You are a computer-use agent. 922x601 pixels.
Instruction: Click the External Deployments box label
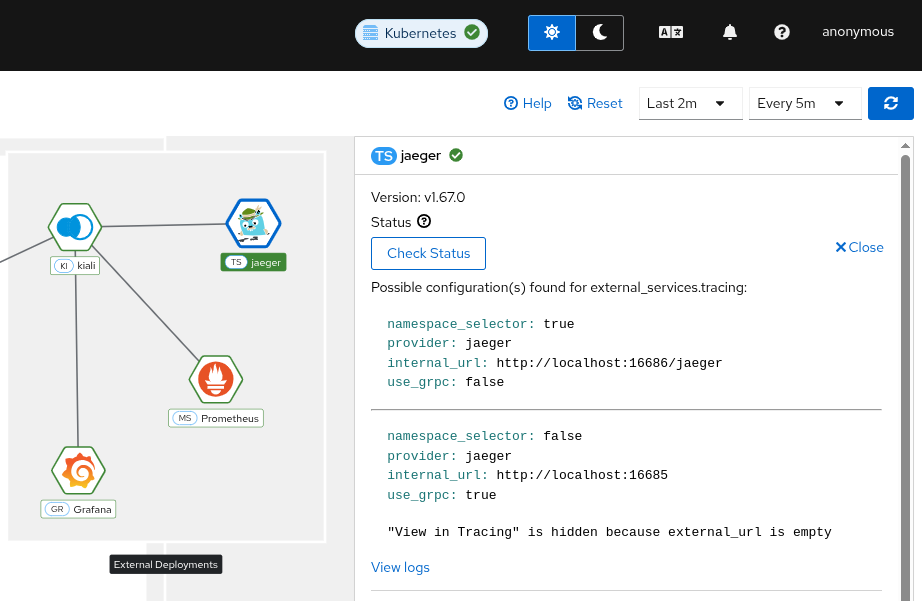(x=166, y=565)
